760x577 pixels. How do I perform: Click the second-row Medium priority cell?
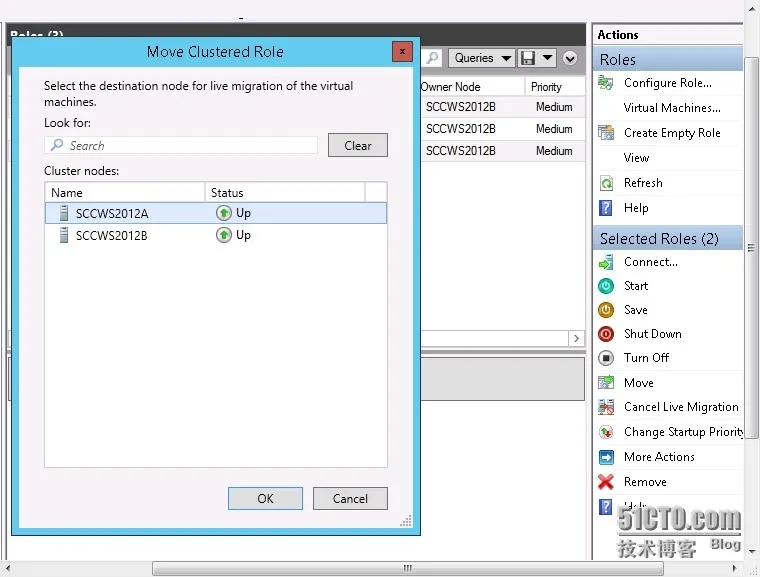coord(554,129)
